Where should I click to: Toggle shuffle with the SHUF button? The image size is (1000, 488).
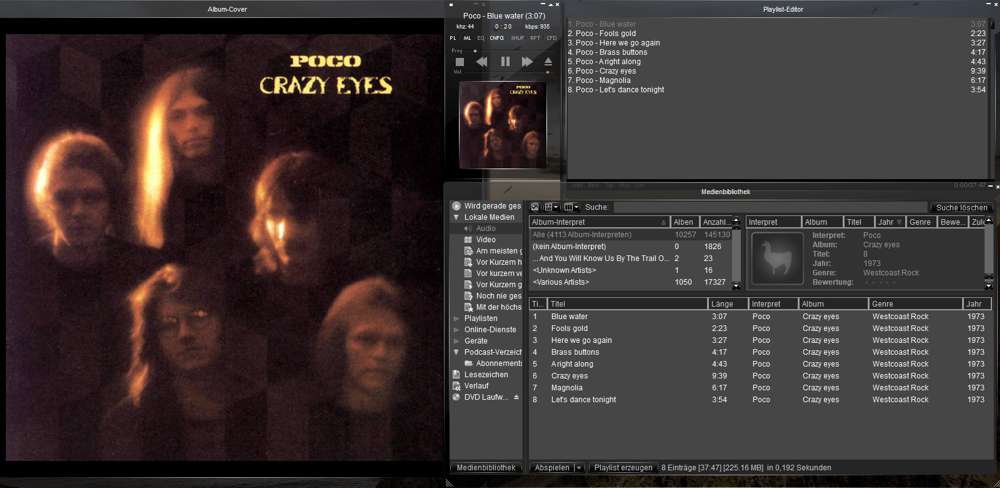(517, 38)
